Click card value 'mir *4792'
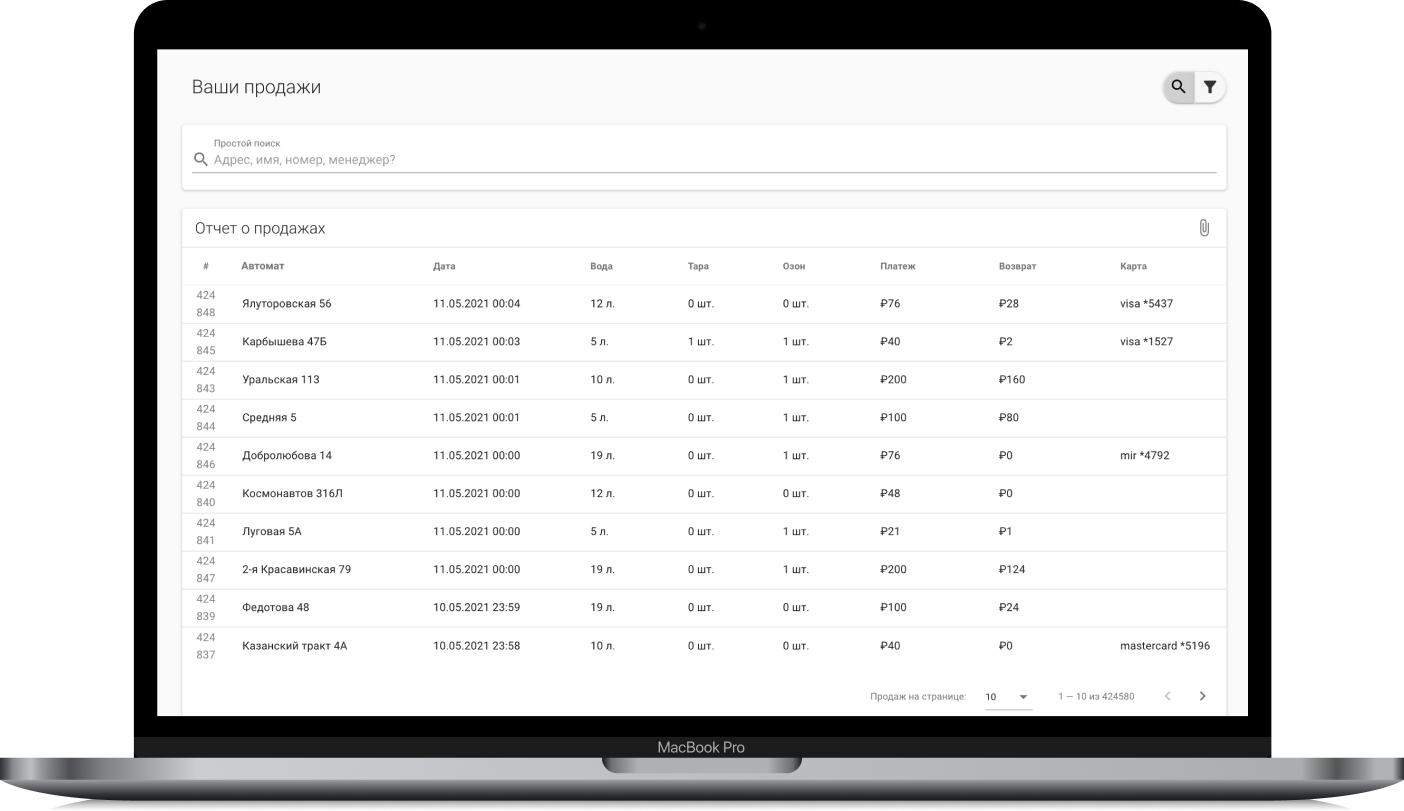The height and width of the screenshot is (811, 1404). click(x=1144, y=456)
